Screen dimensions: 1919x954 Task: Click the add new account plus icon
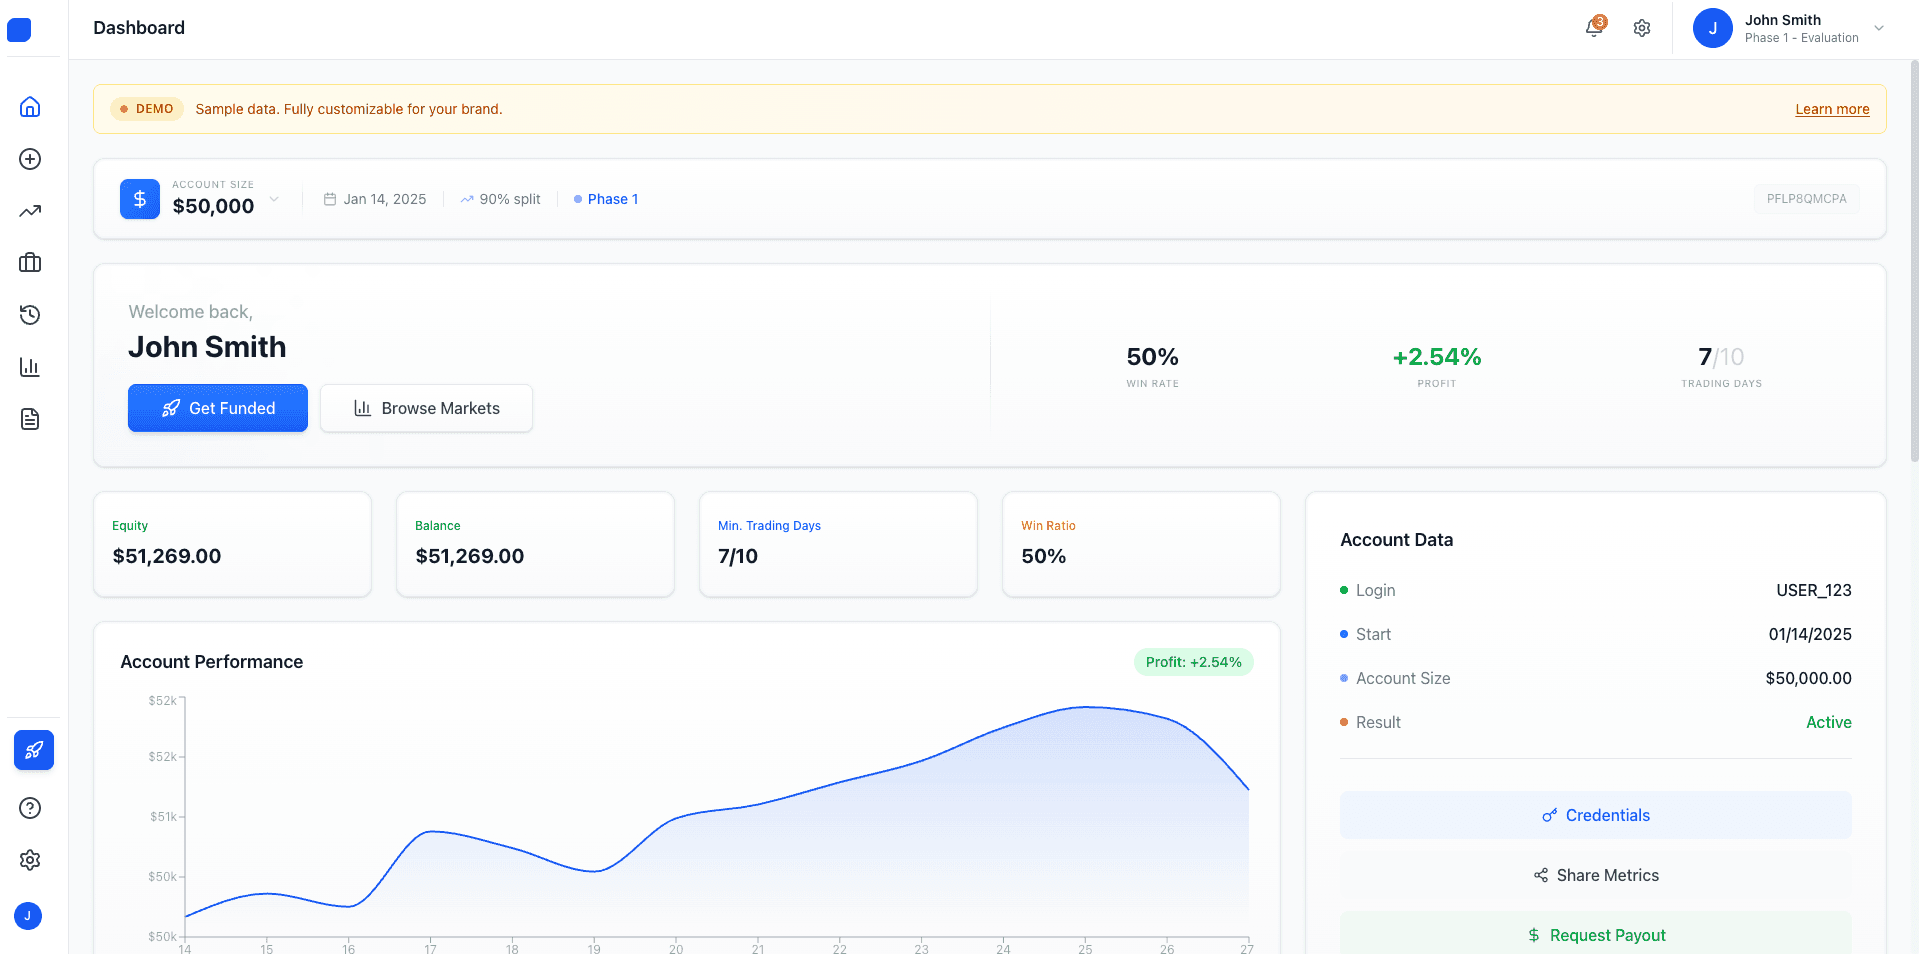(x=30, y=158)
